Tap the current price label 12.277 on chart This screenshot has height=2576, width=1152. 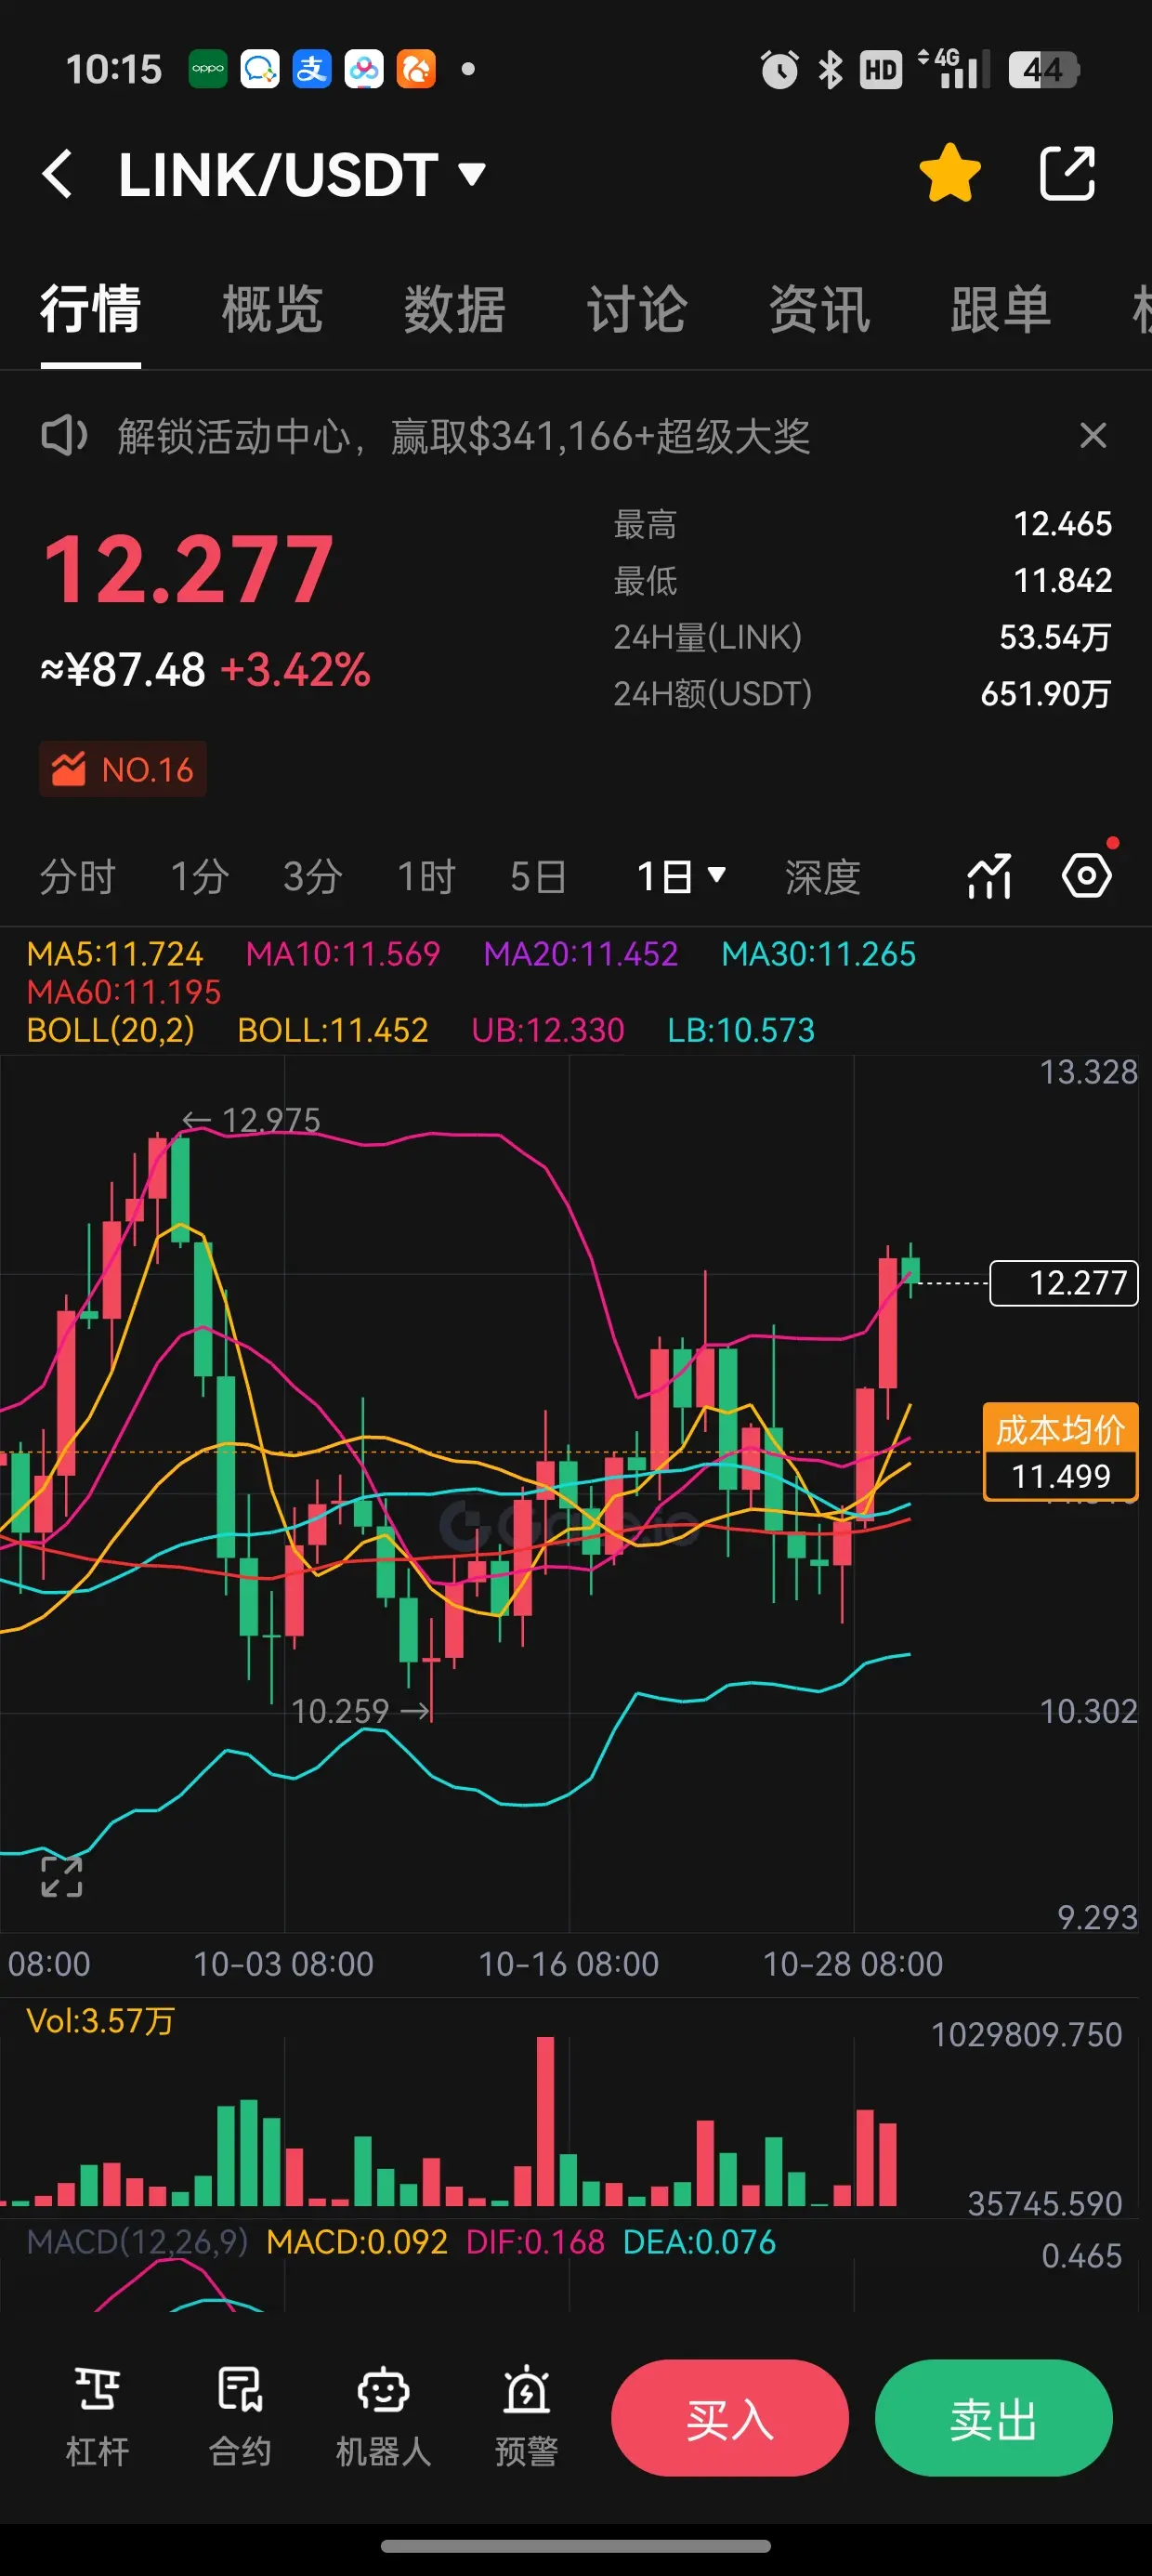1064,1282
